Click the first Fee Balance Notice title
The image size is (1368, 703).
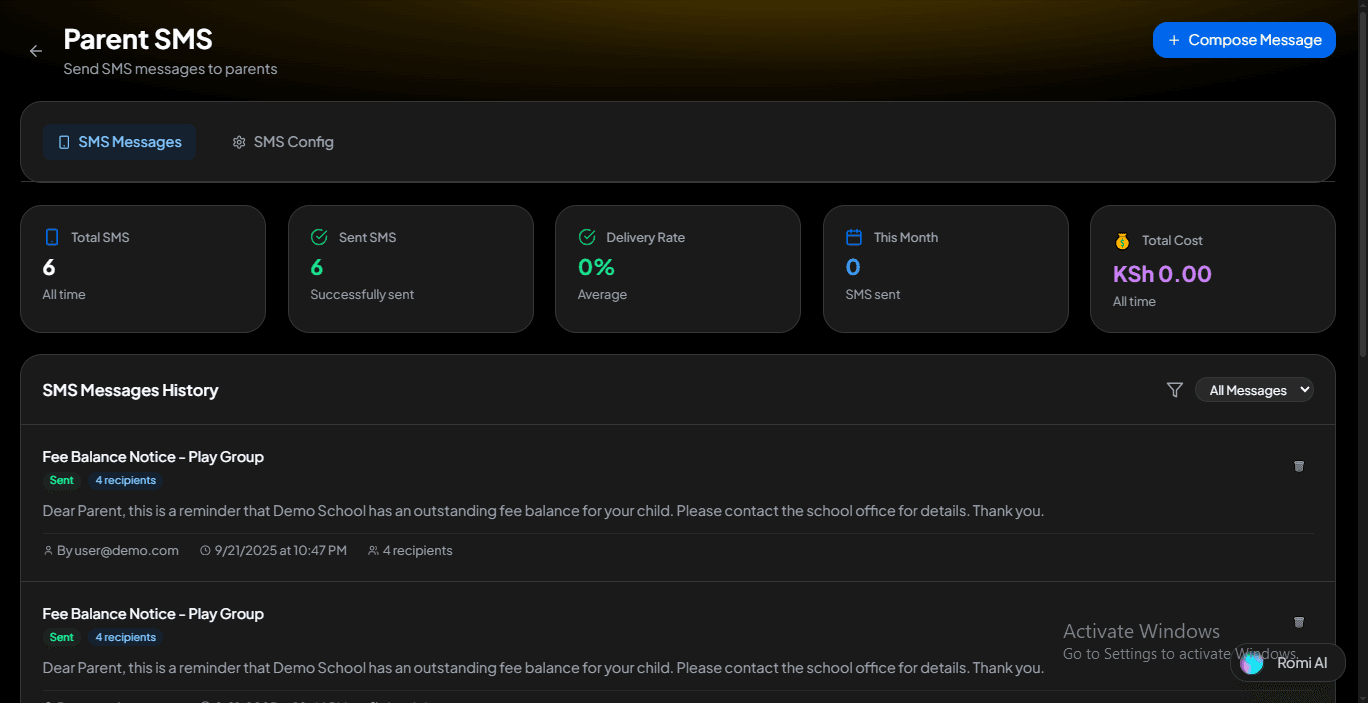[x=153, y=457]
